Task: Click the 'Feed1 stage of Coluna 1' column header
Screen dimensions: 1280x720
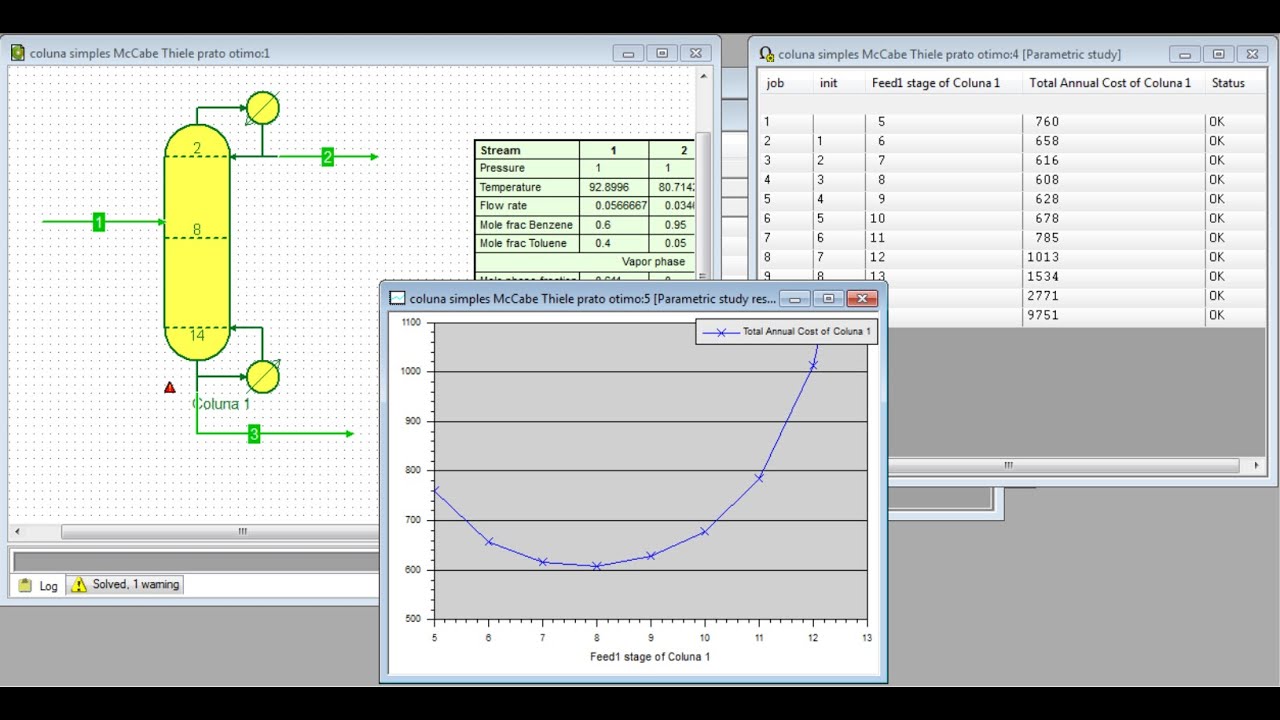Action: 936,83
